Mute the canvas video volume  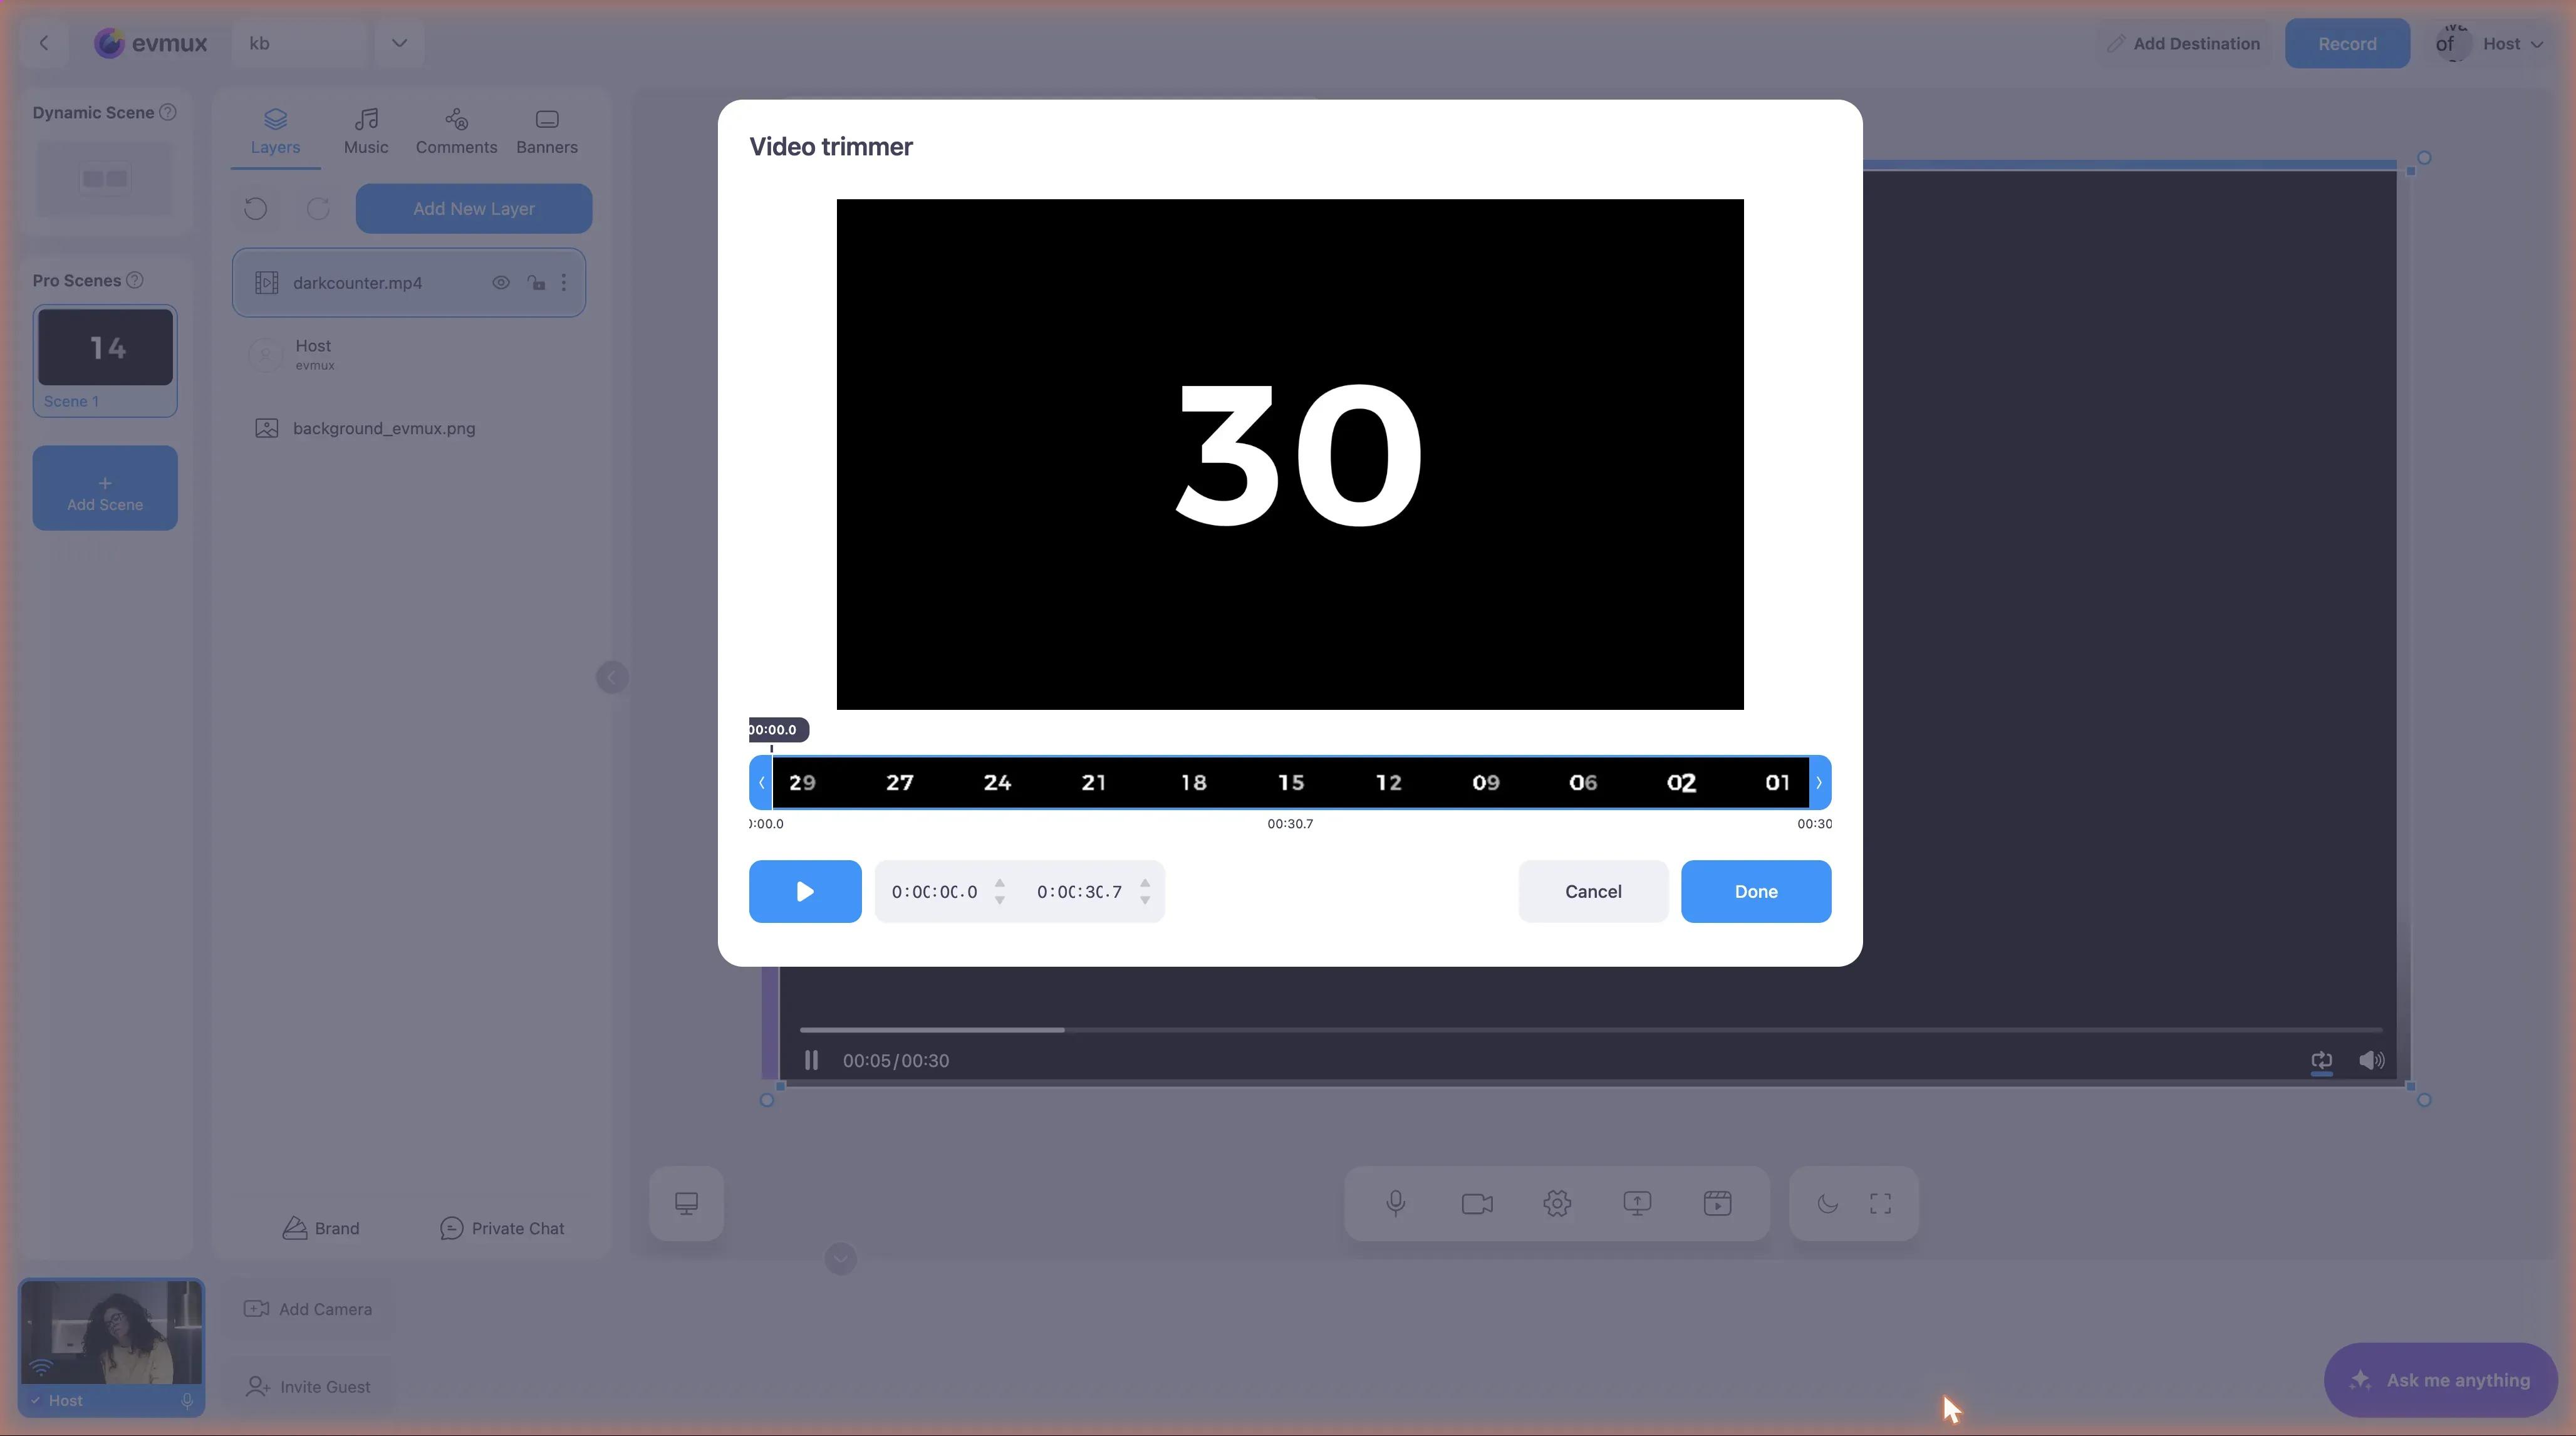2371,1060
